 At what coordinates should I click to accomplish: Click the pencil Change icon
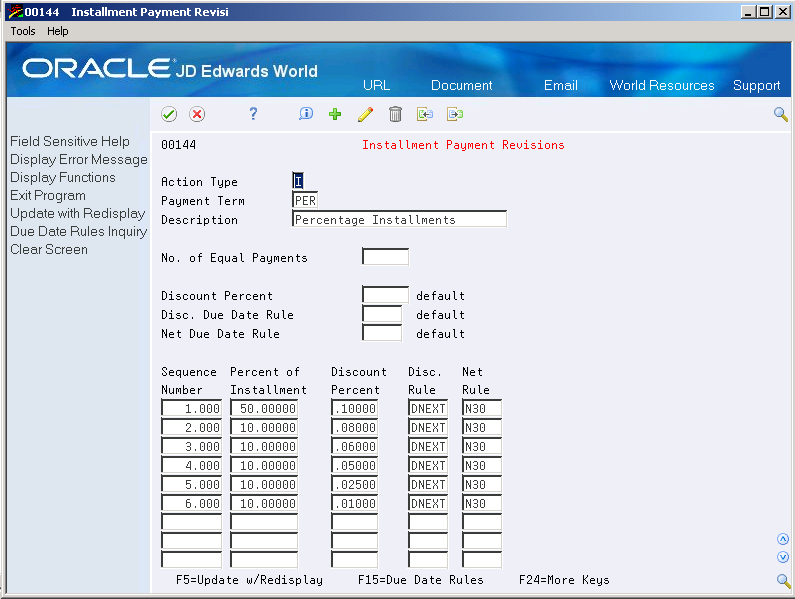[365, 114]
